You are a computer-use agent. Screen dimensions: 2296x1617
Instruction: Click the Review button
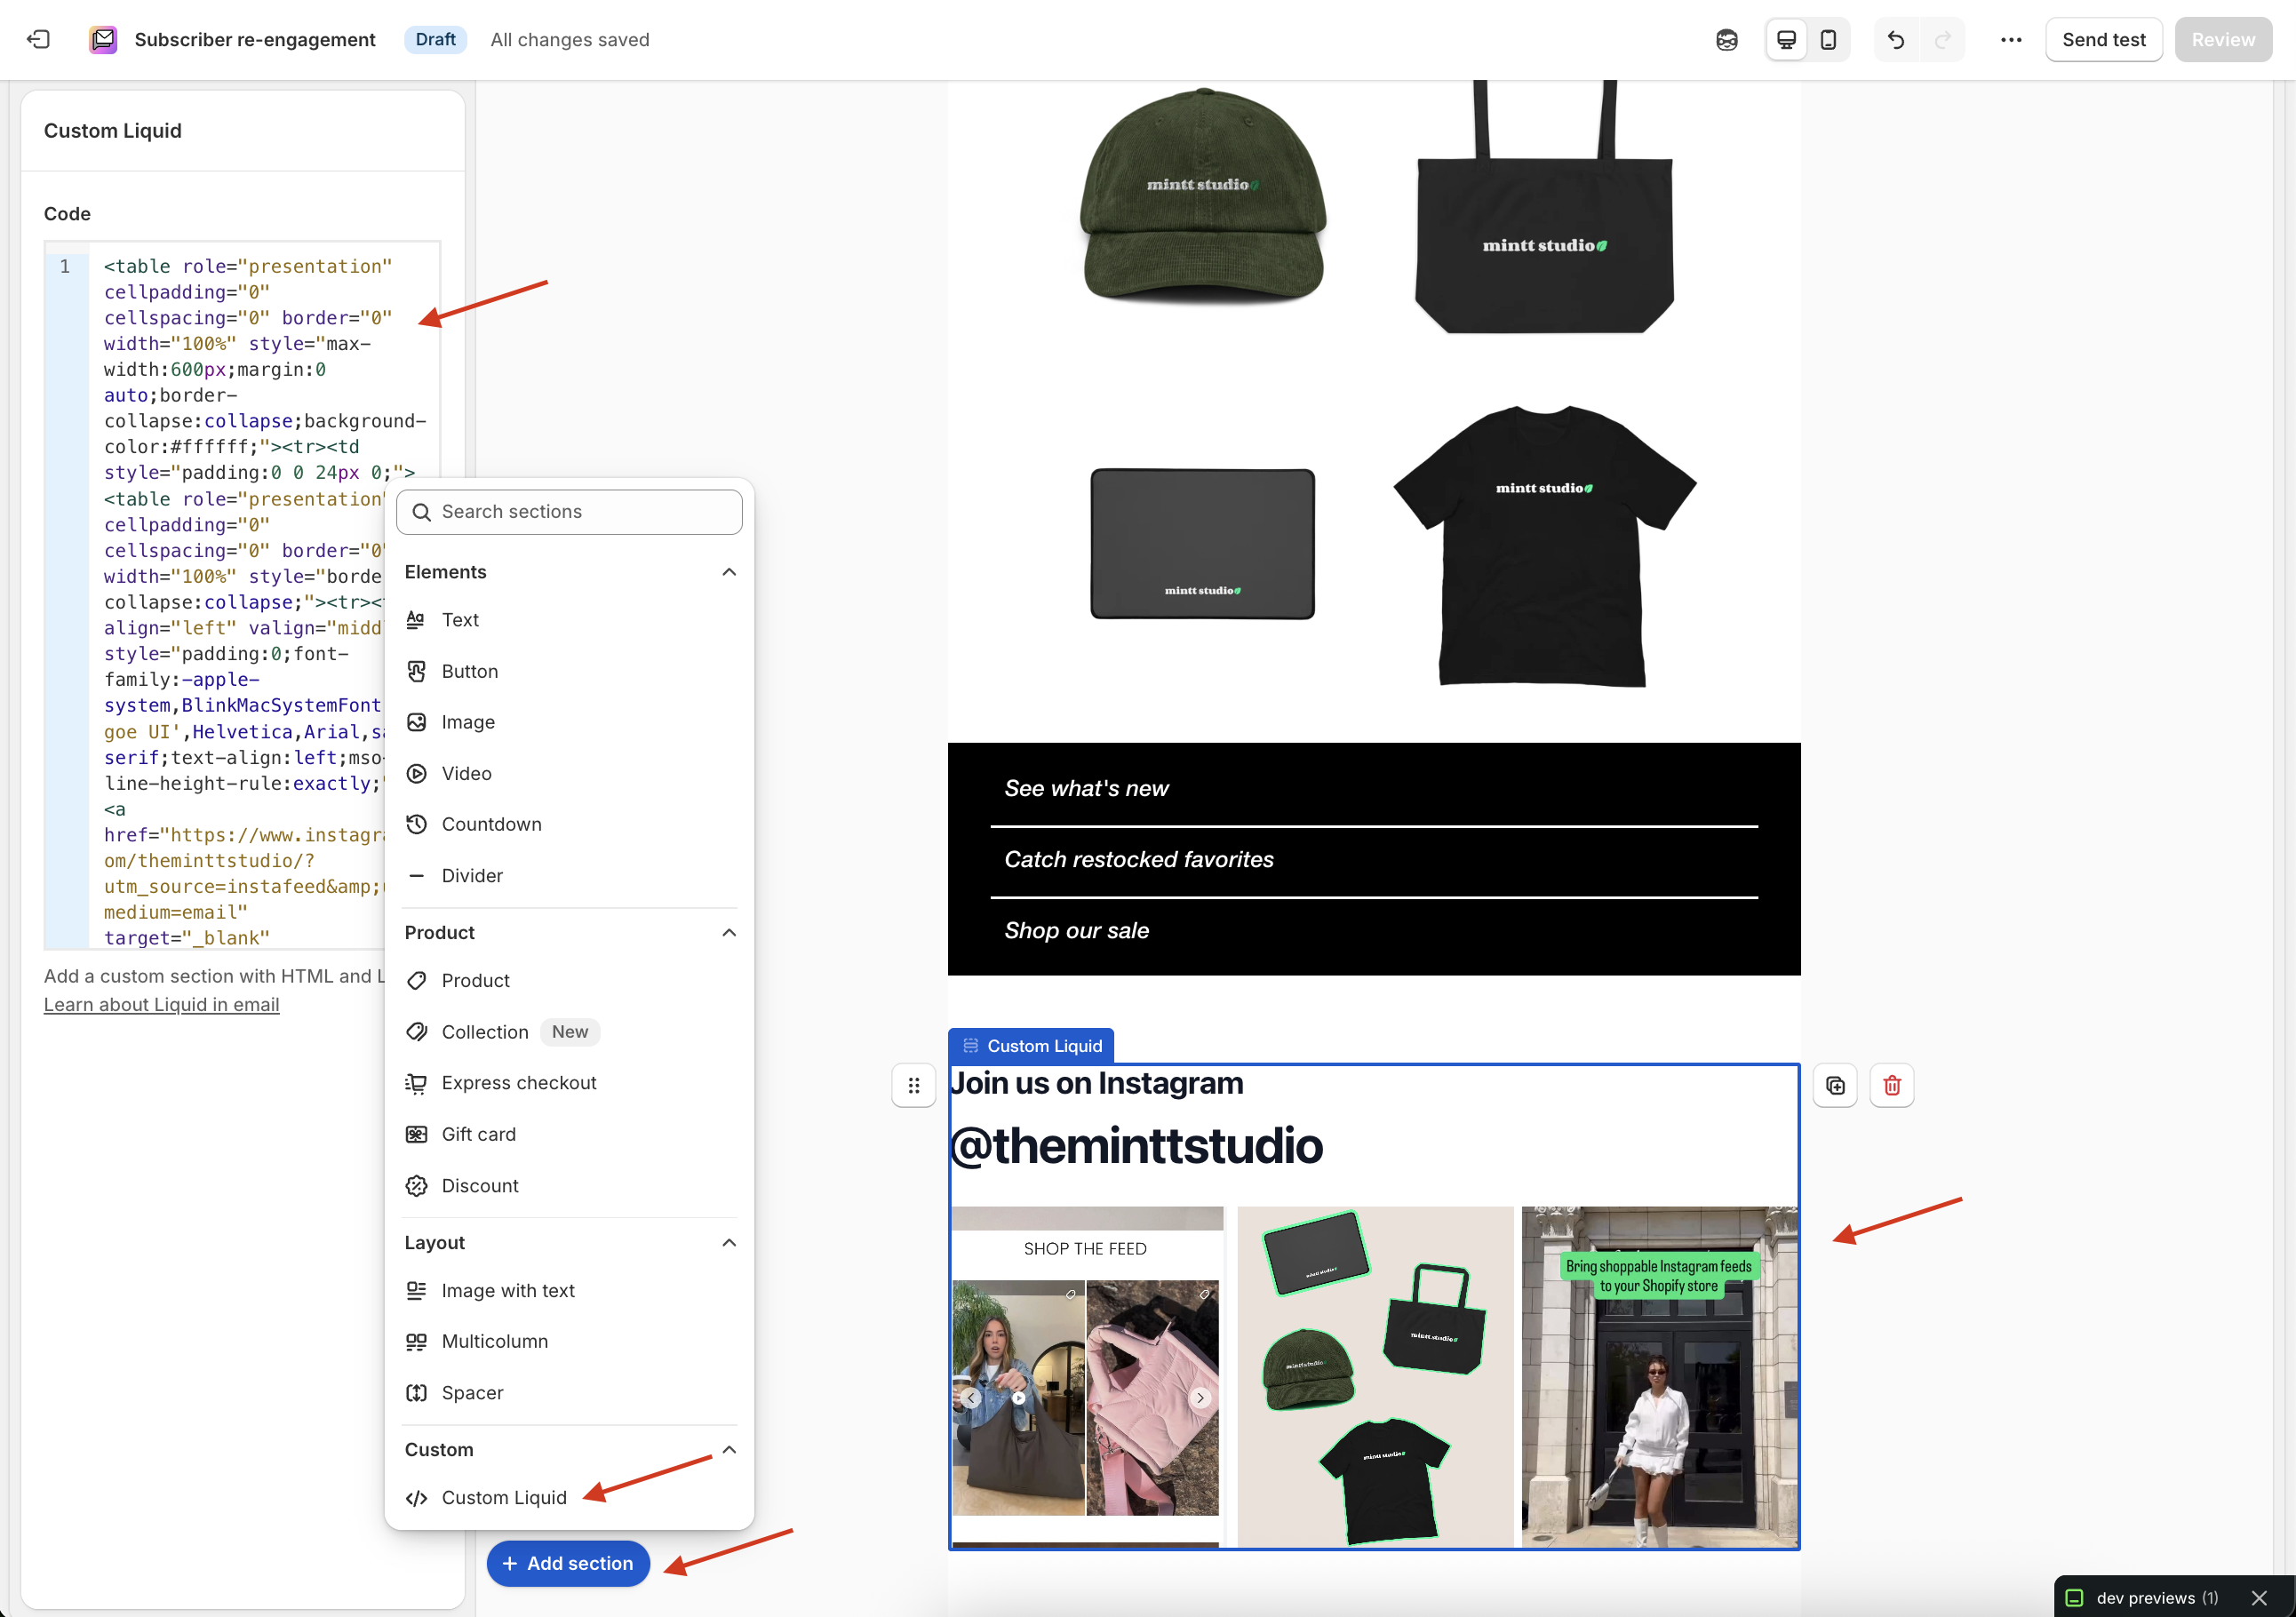(2223, 40)
